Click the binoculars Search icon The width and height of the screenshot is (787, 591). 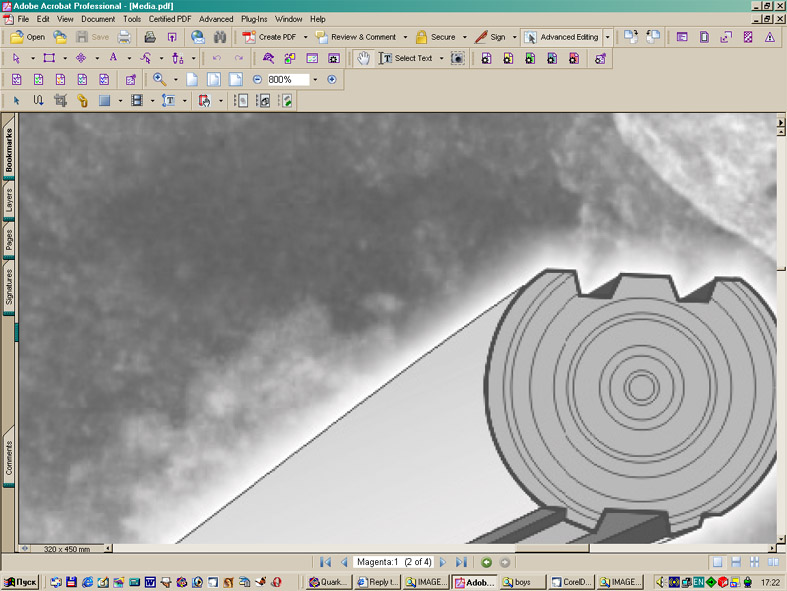pyautogui.click(x=219, y=37)
